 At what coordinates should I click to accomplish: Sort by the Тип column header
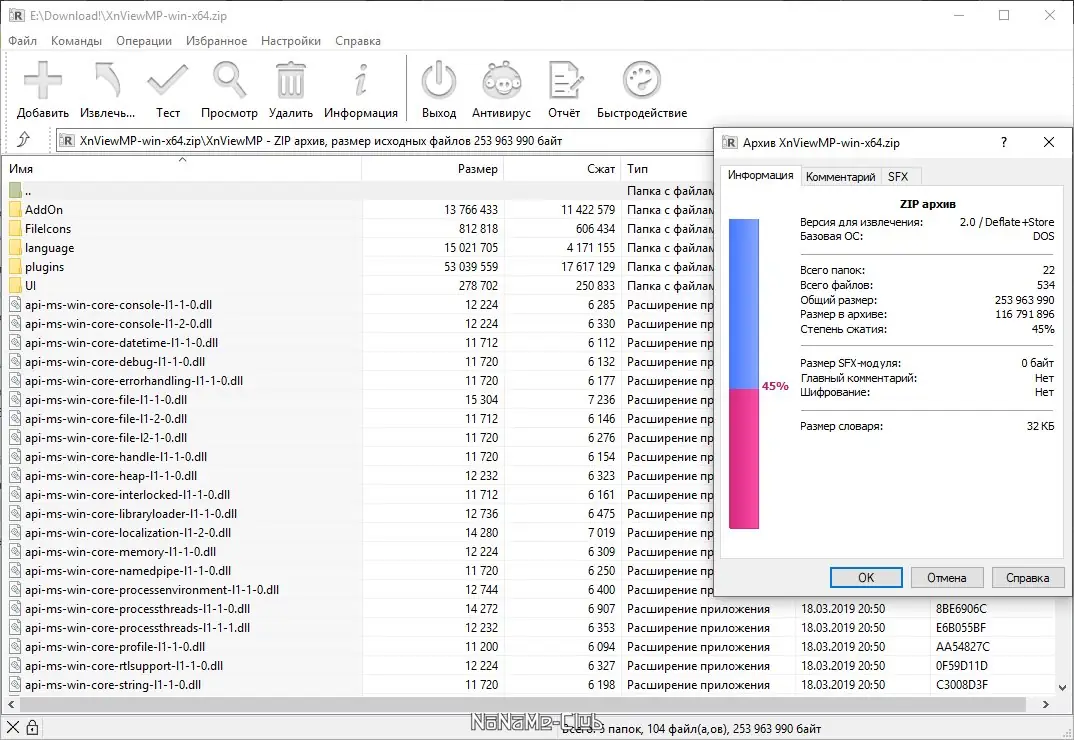(x=667, y=169)
